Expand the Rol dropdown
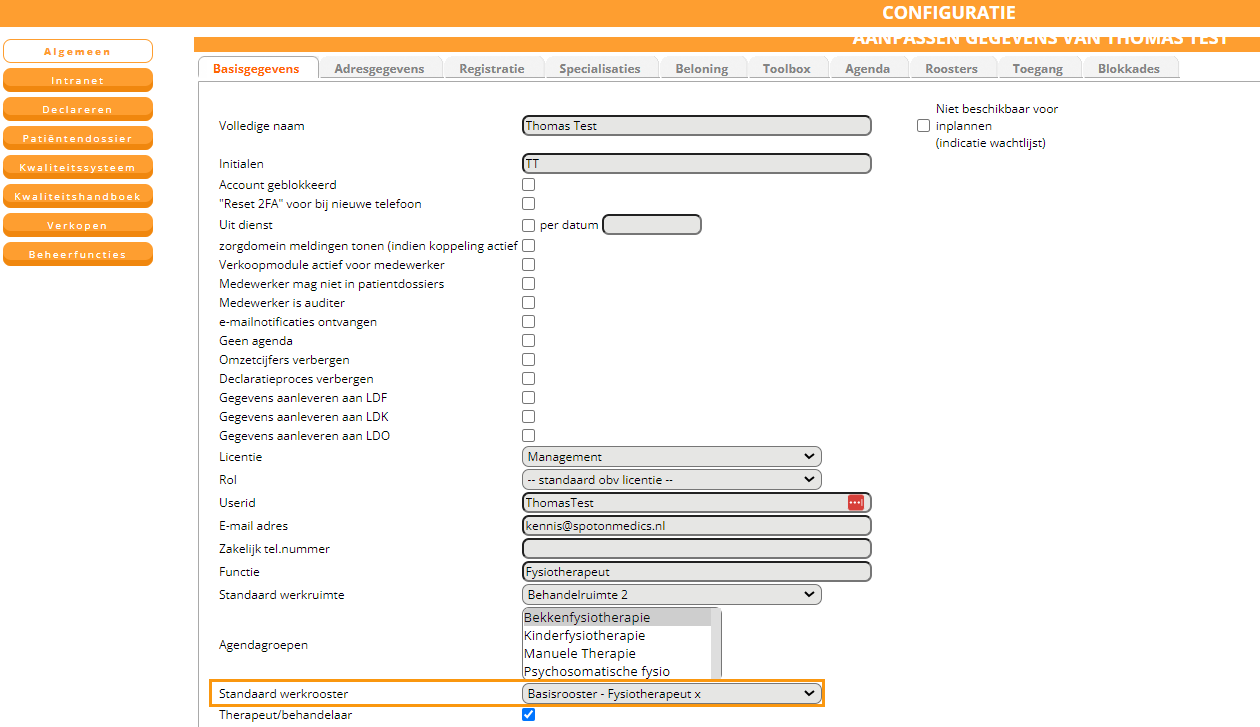Image resolution: width=1260 pixels, height=727 pixels. [671, 480]
